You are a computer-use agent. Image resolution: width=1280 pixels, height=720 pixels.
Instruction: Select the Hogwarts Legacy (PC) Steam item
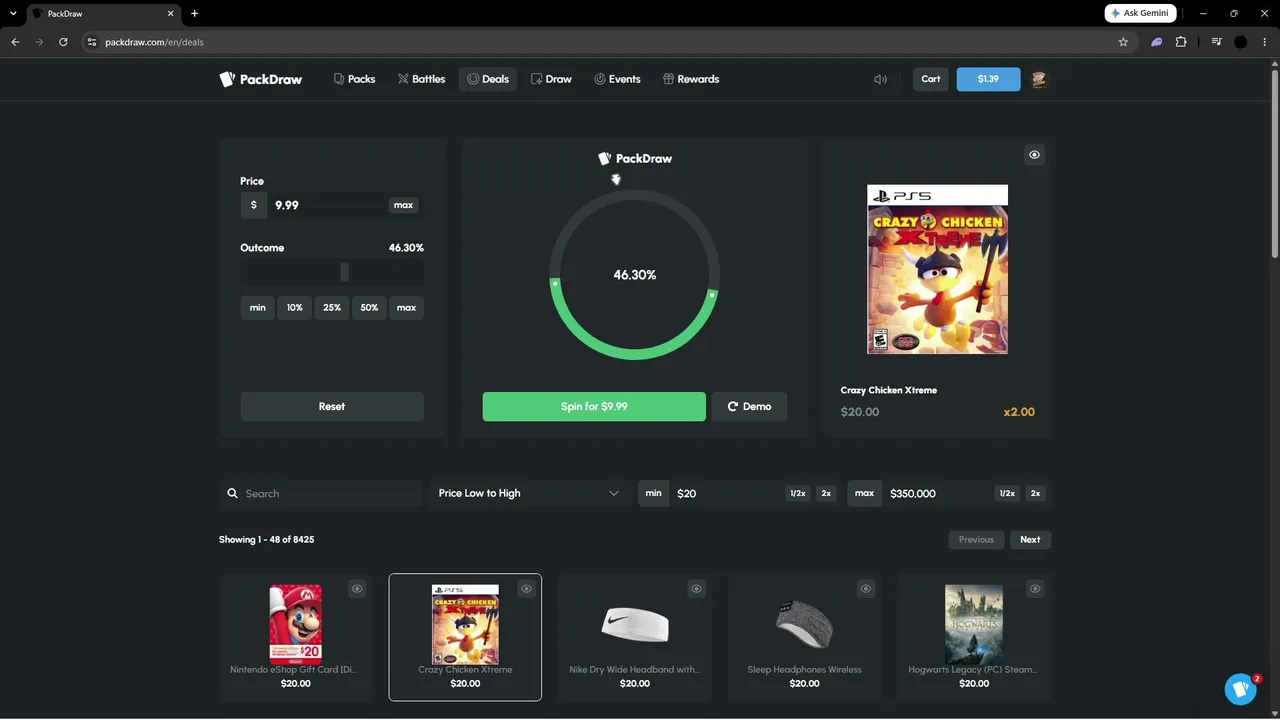[x=974, y=637]
